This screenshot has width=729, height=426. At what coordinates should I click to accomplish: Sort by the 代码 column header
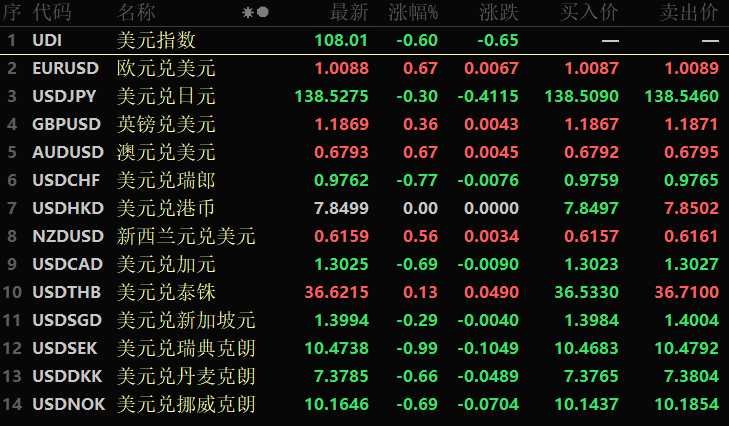tap(52, 13)
